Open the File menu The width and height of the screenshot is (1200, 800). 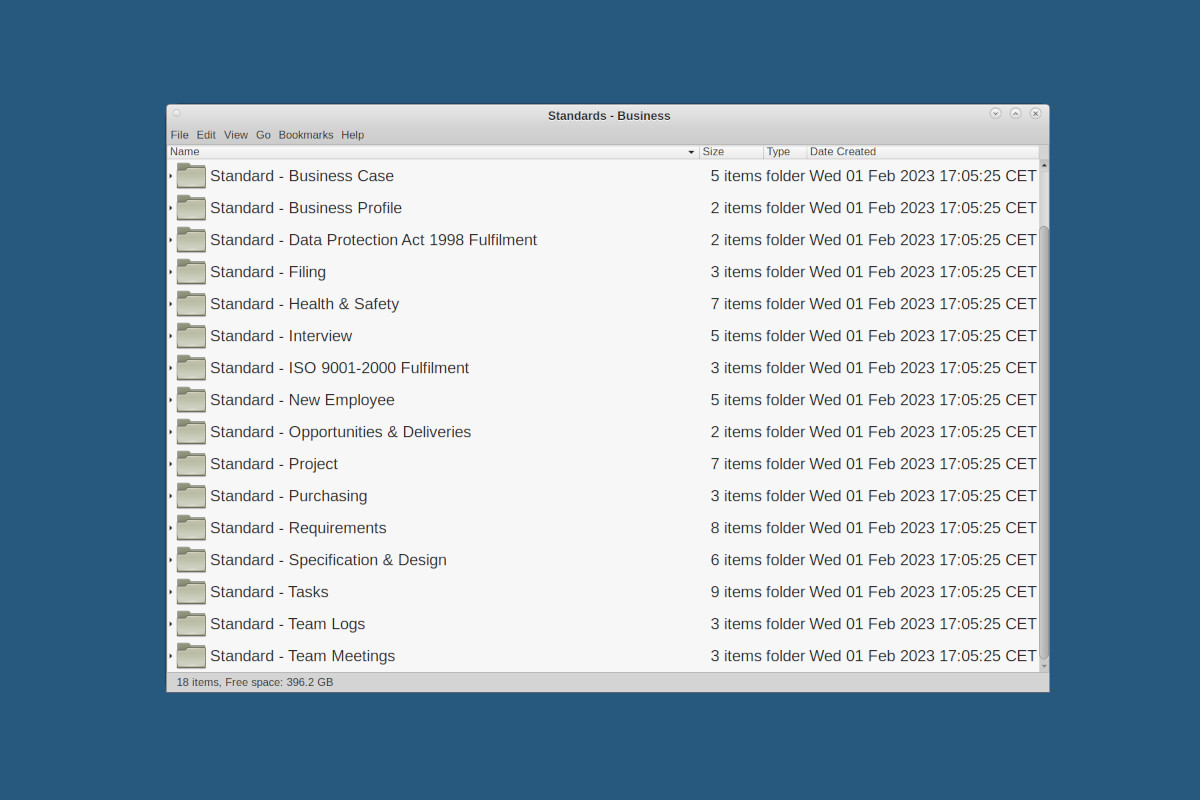(179, 135)
